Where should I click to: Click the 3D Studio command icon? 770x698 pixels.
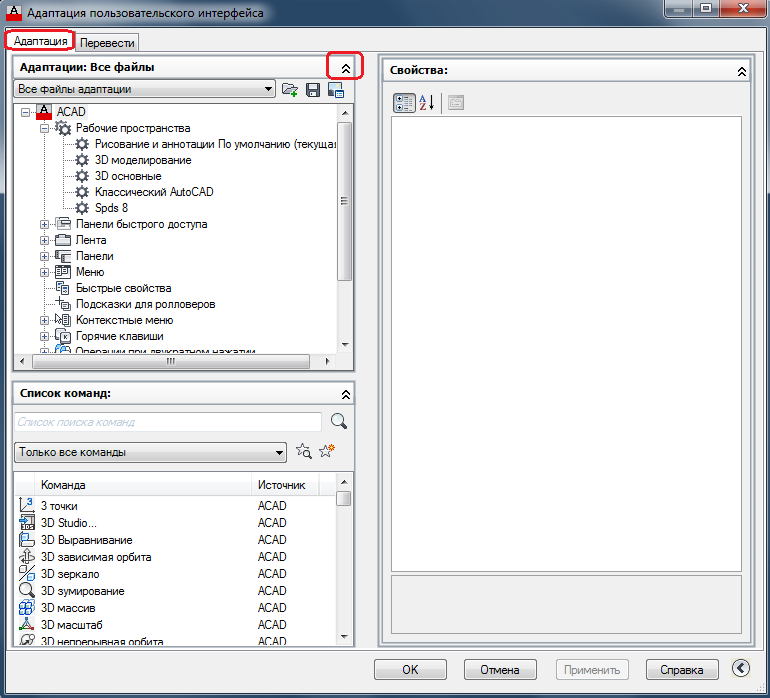pos(27,522)
